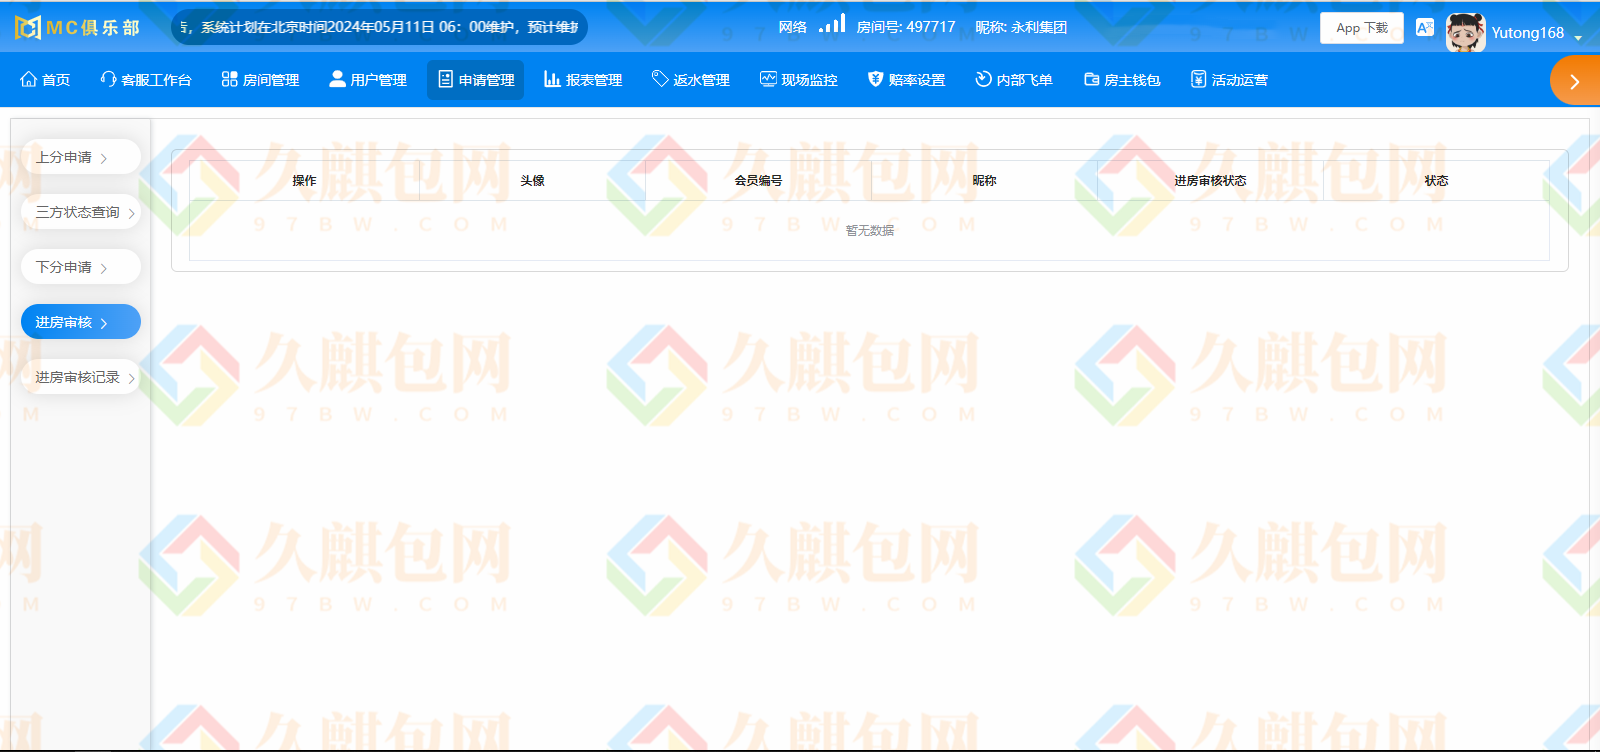
Task: Select the 申请管理 menu item
Action: click(475, 80)
